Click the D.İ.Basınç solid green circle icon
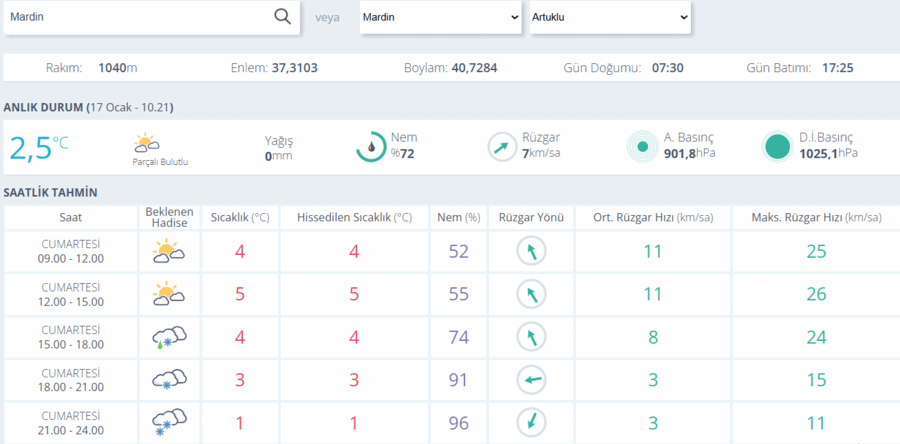Viewport: 900px width, 444px height. [778, 147]
